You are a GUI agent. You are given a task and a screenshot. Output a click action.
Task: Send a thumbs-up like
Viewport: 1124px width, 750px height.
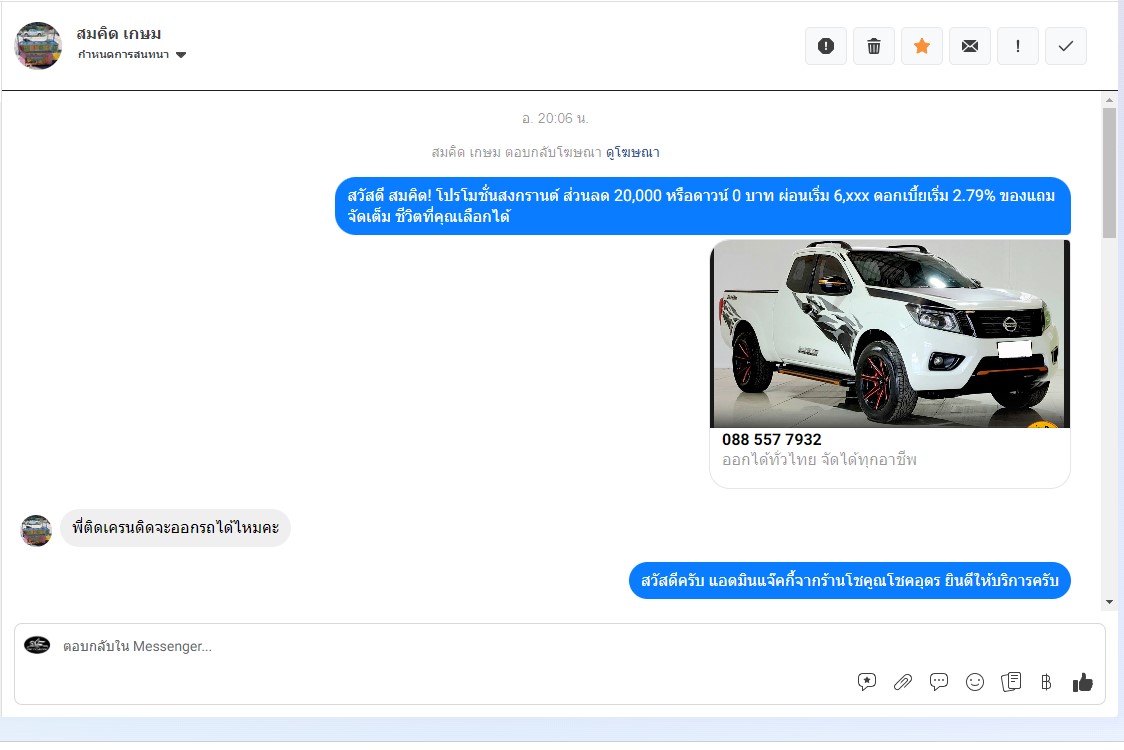coord(1082,682)
